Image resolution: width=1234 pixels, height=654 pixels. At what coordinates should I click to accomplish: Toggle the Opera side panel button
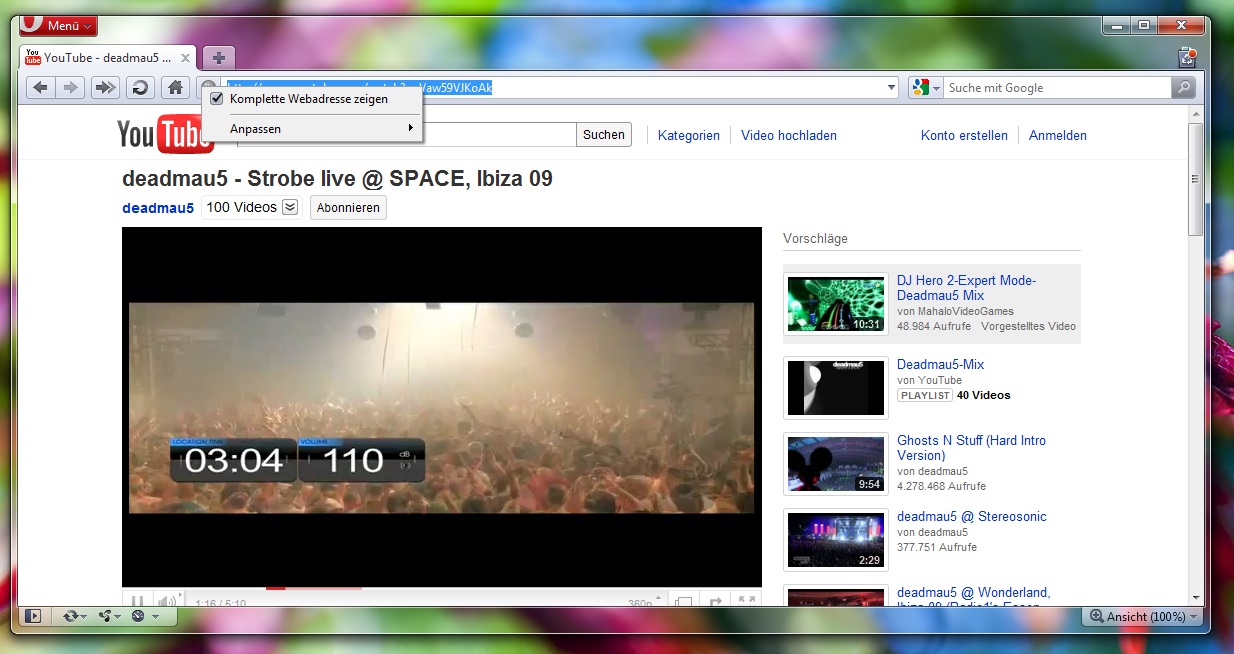[33, 616]
